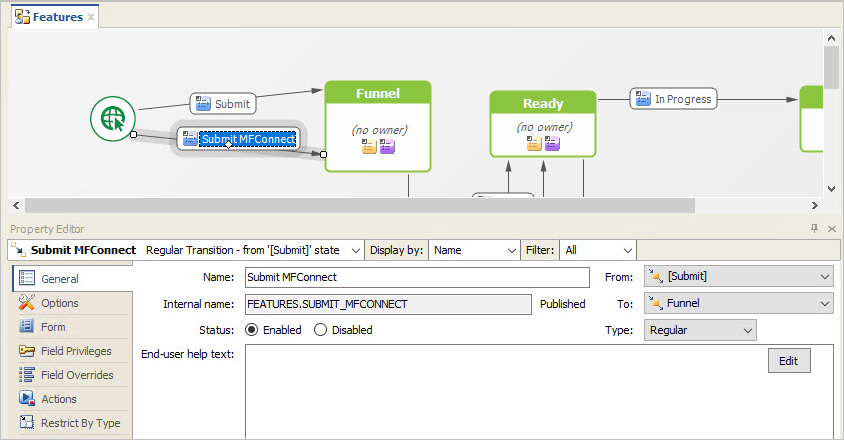Click the In Progress transition icon

pyautogui.click(x=643, y=99)
